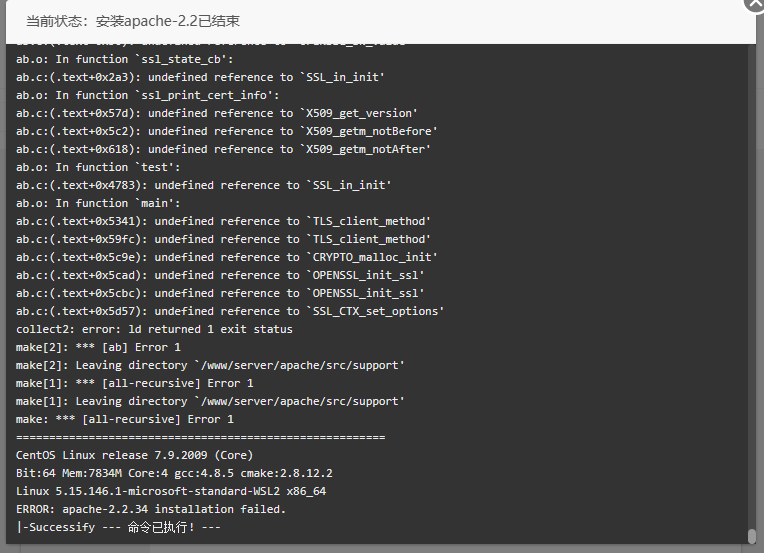The image size is (764, 553).
Task: Click the 'collect2: error: ld returned' line
Action: [154, 329]
